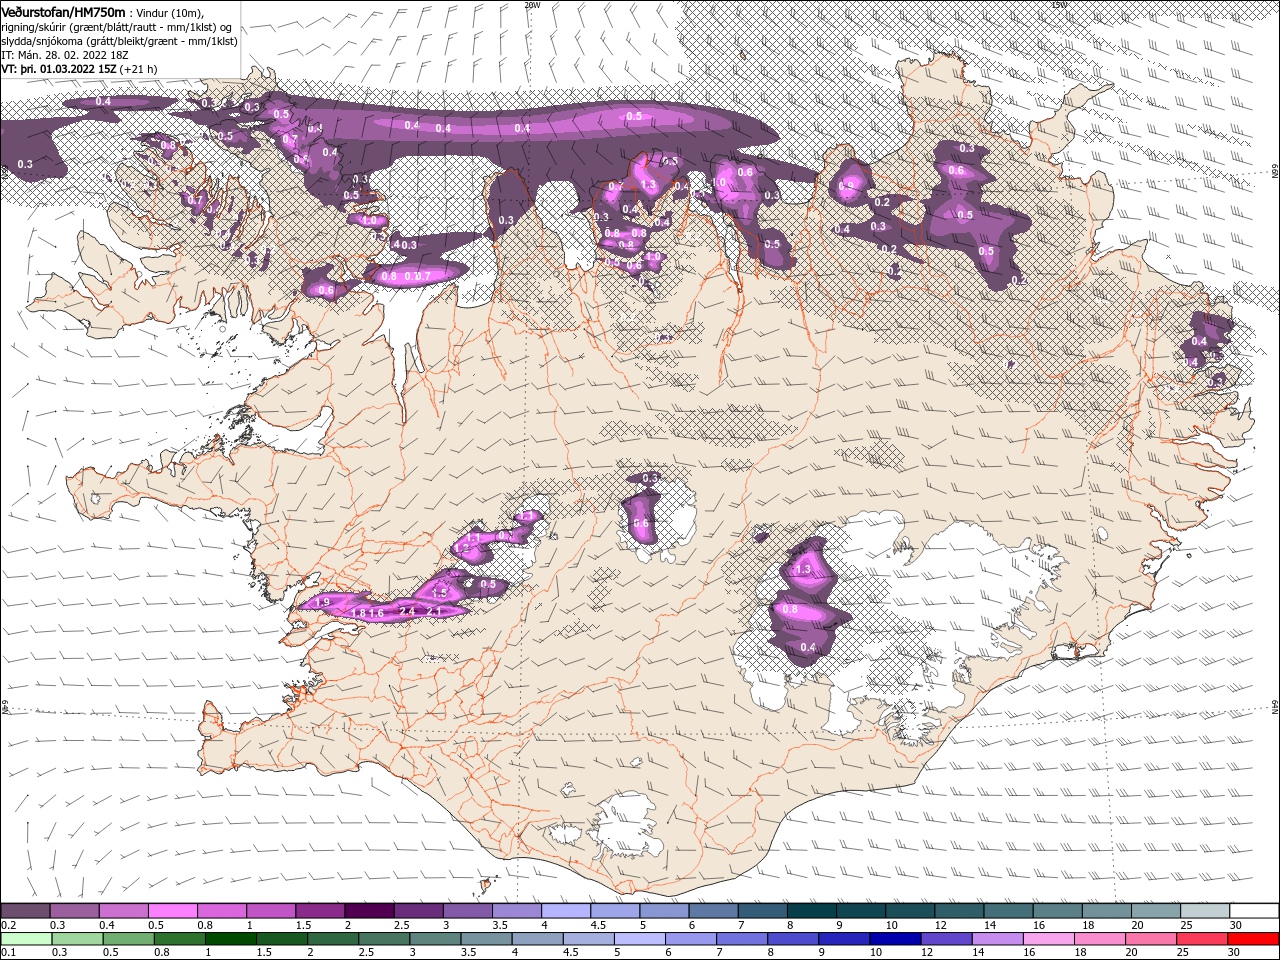The image size is (1280, 960).
Task: Click the 'VT: þri. 01.03.2022 15Z' valid time
Action: pyautogui.click(x=59, y=69)
